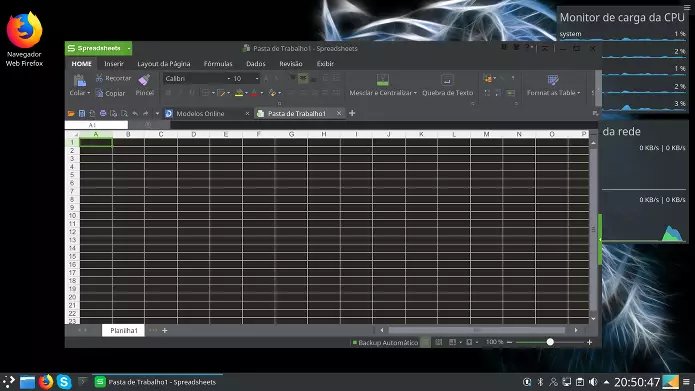Click the Mesclar e Centralizar icon
Viewport: 695px width, 391px height.
pos(383,80)
